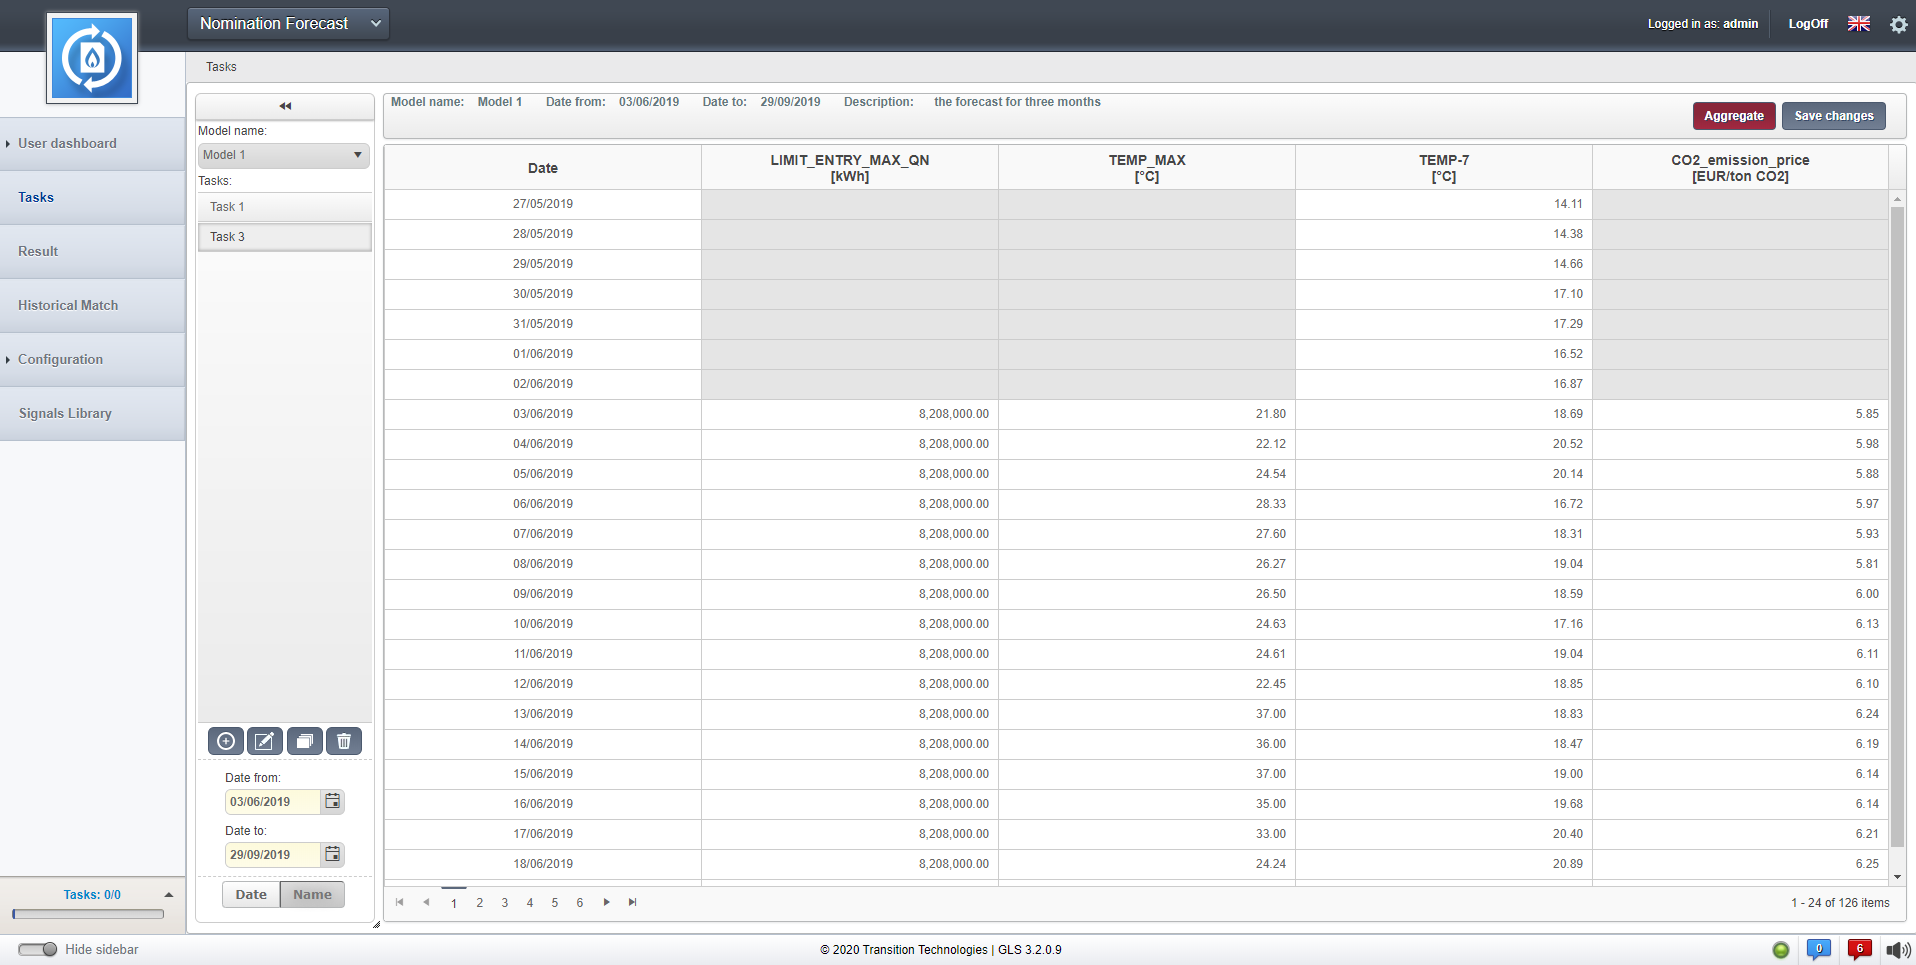Click the add new task plus icon

pyautogui.click(x=226, y=741)
